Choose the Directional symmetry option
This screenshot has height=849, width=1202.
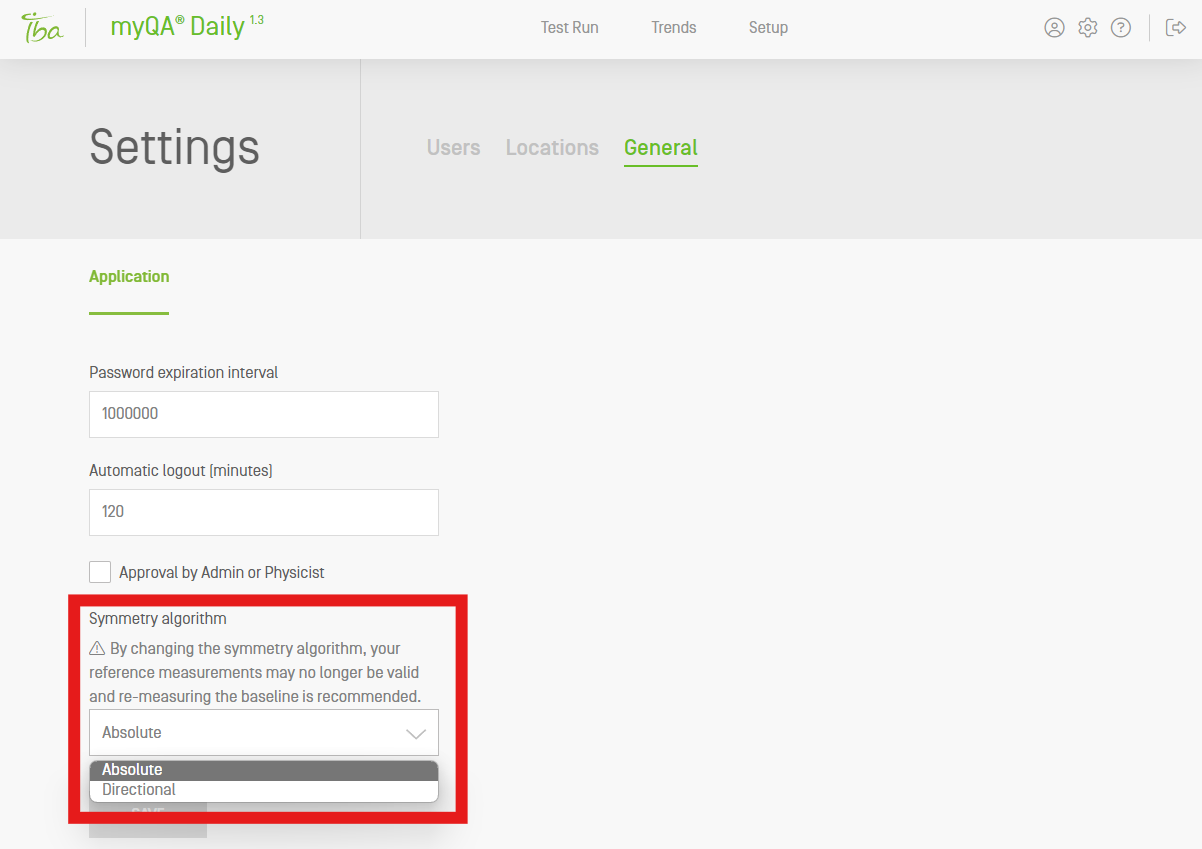tap(139, 790)
